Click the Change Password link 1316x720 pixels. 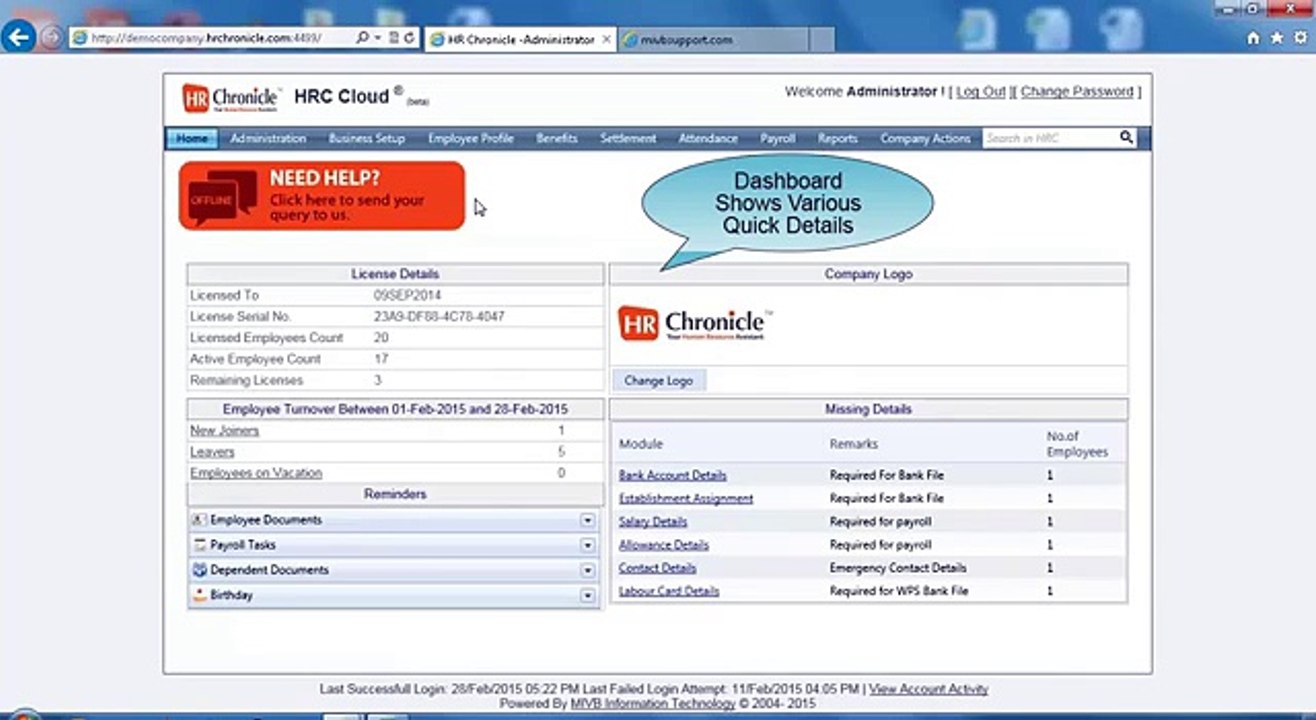point(1077,91)
